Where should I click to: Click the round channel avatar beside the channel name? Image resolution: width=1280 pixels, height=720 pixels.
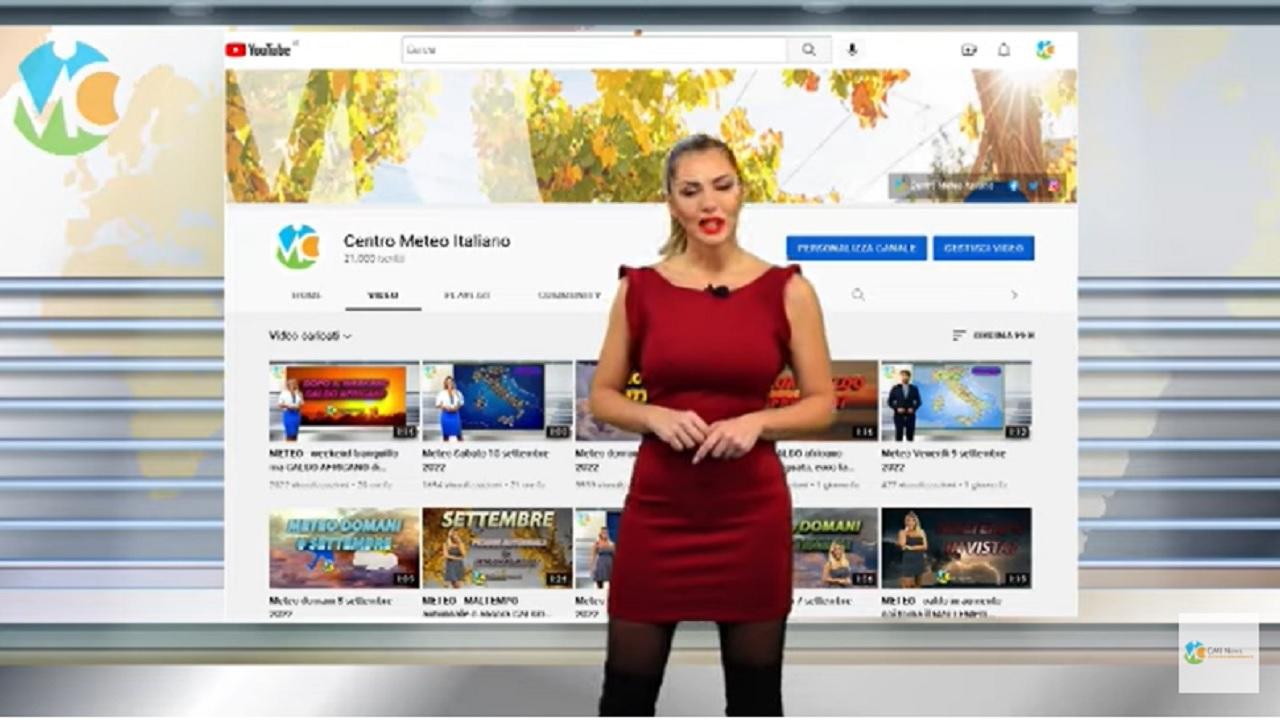297,246
